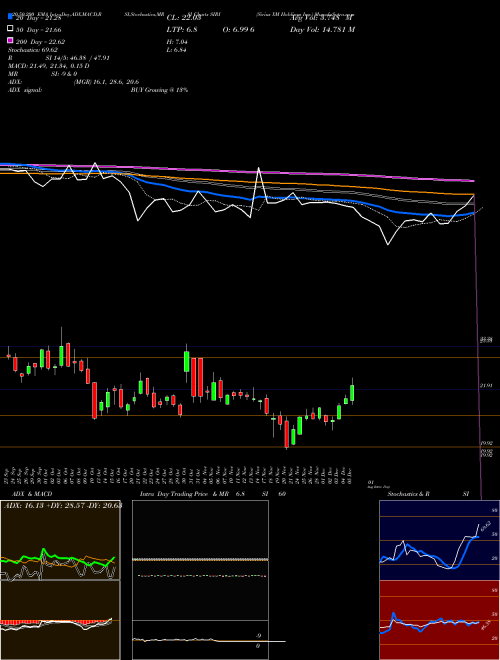This screenshot has height=660, width=500.
Task: Select the '30 Day - 21.66' legend text
Action: click(x=39, y=29)
